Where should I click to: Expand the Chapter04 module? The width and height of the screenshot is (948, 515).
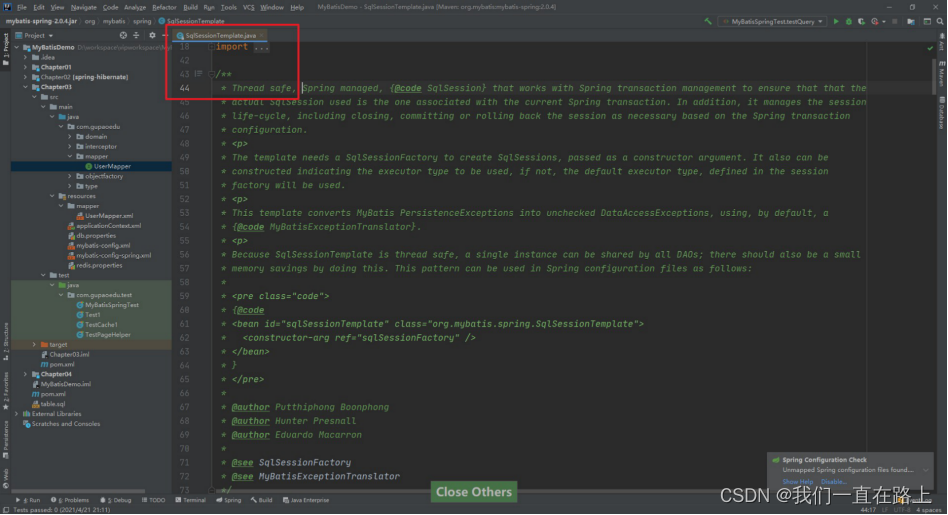(x=25, y=374)
